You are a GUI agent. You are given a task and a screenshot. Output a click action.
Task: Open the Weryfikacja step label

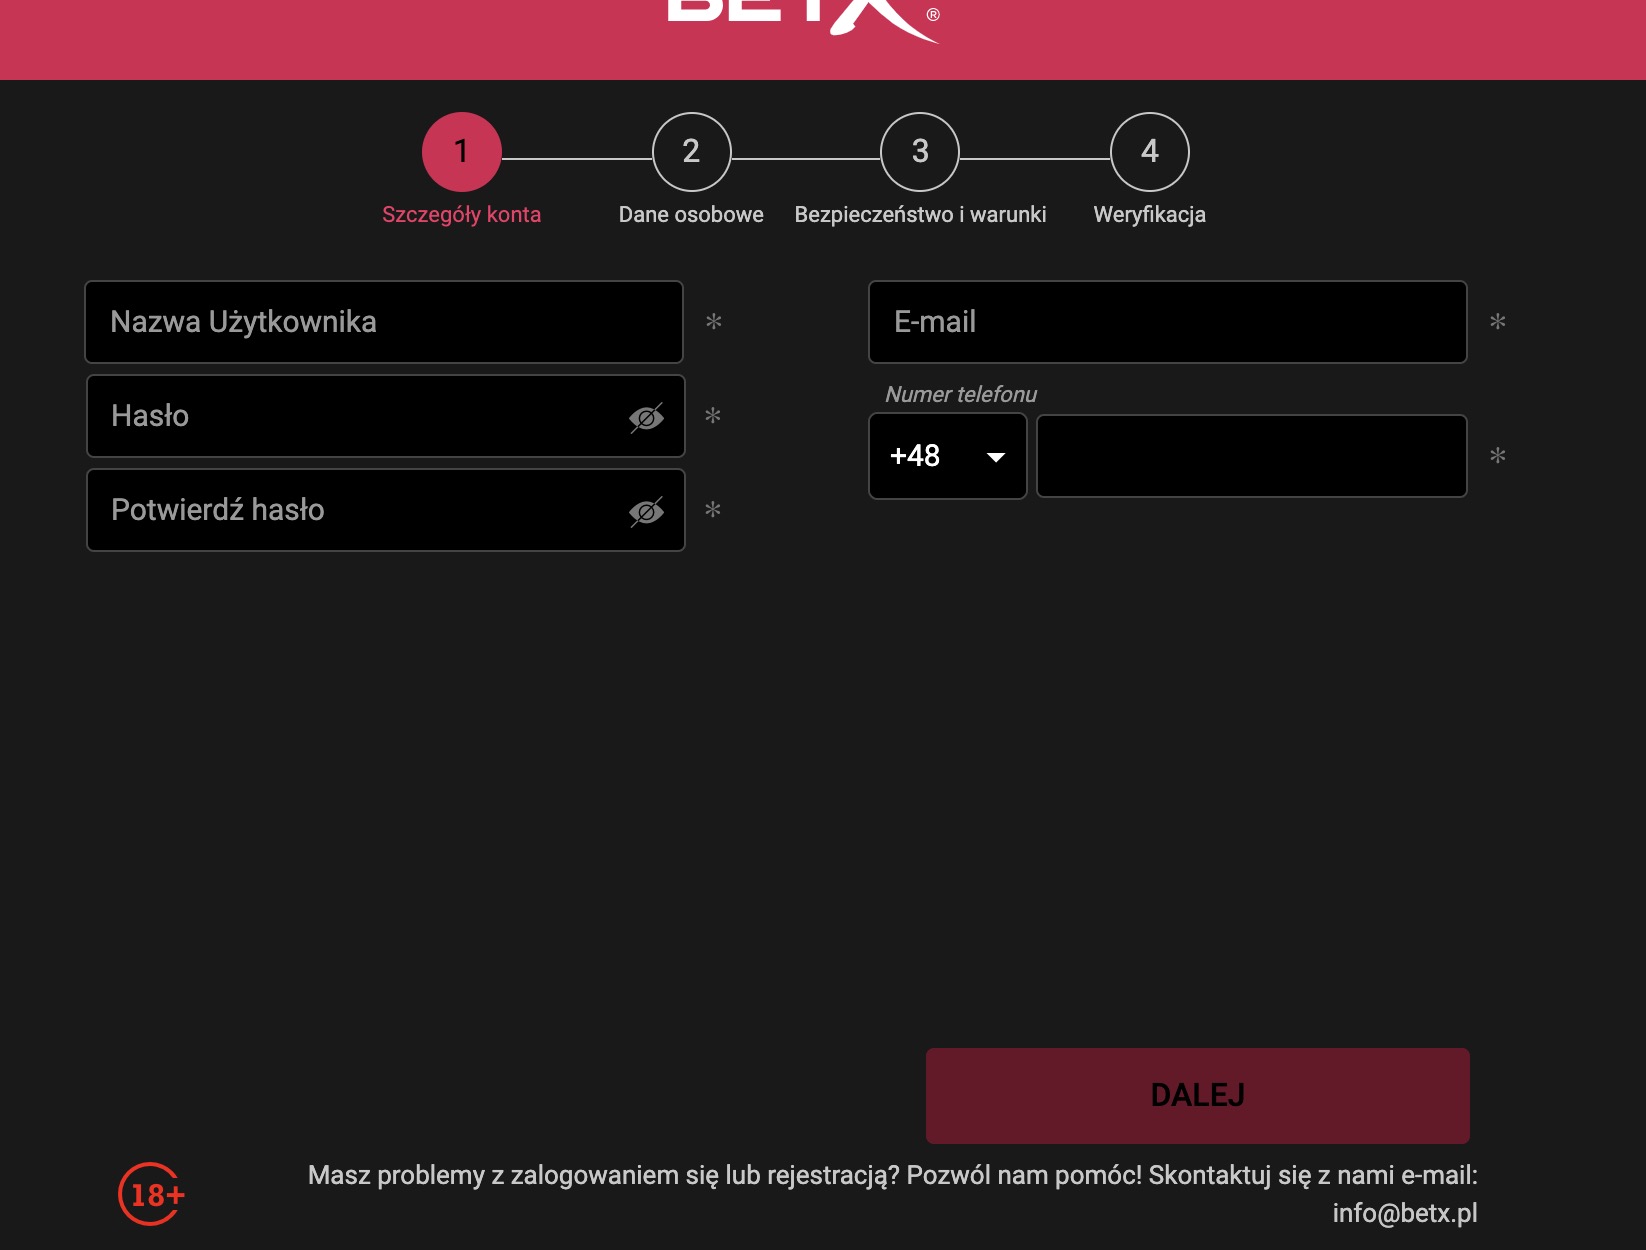click(1149, 215)
